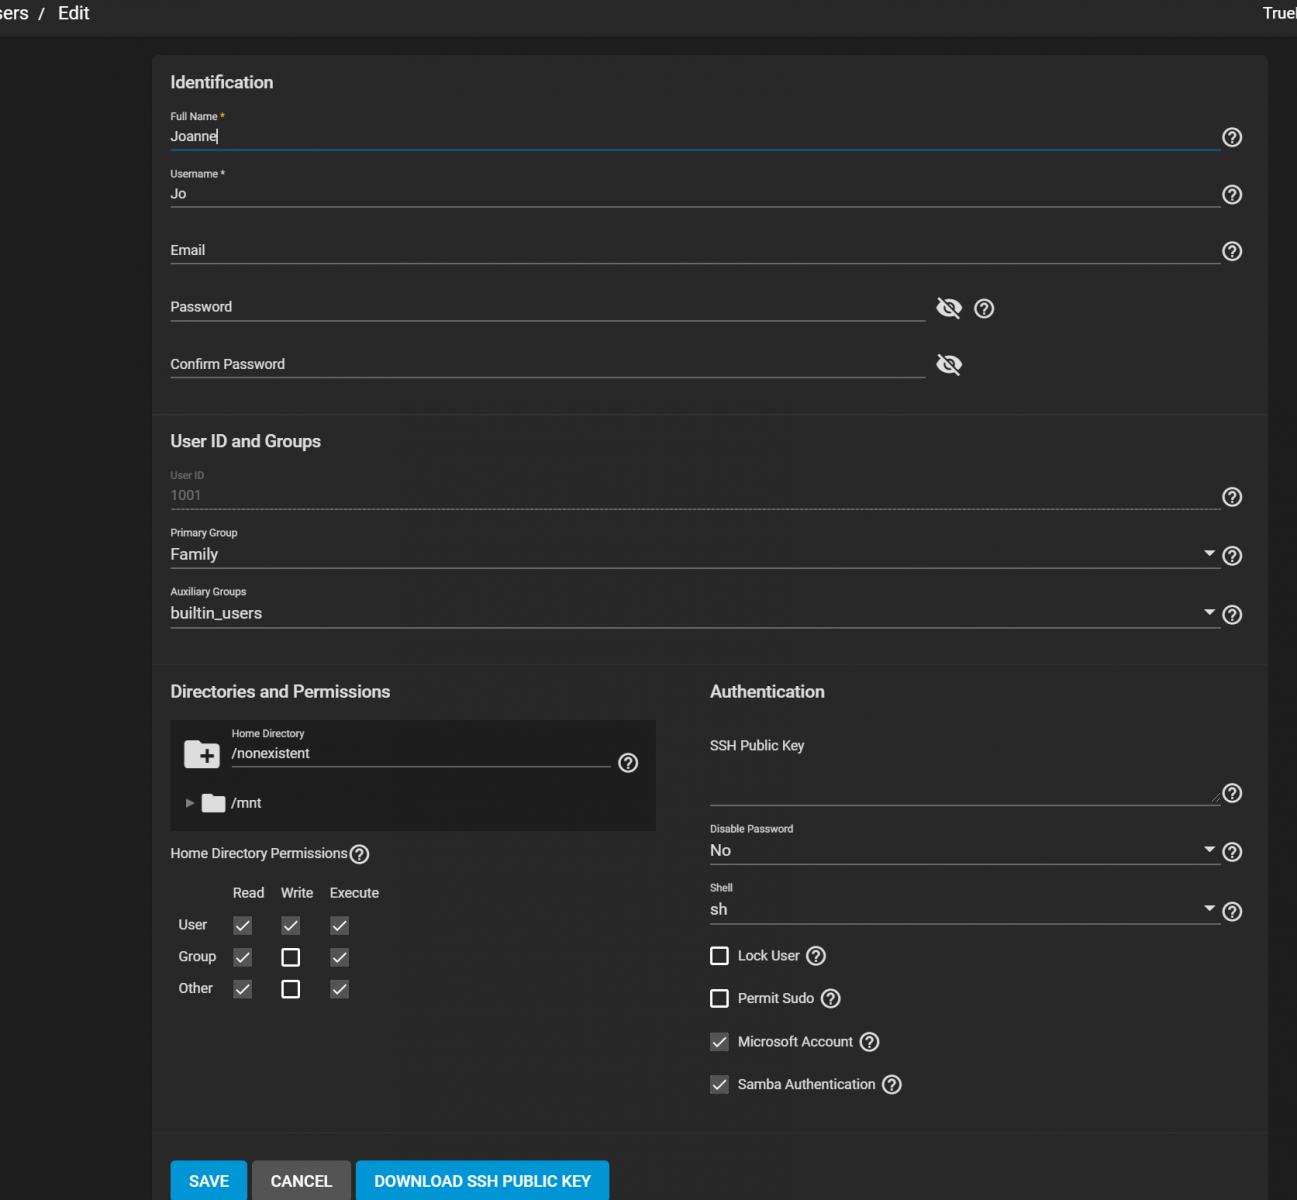
Task: Toggle Group Read permission checkbox
Action: click(x=243, y=958)
